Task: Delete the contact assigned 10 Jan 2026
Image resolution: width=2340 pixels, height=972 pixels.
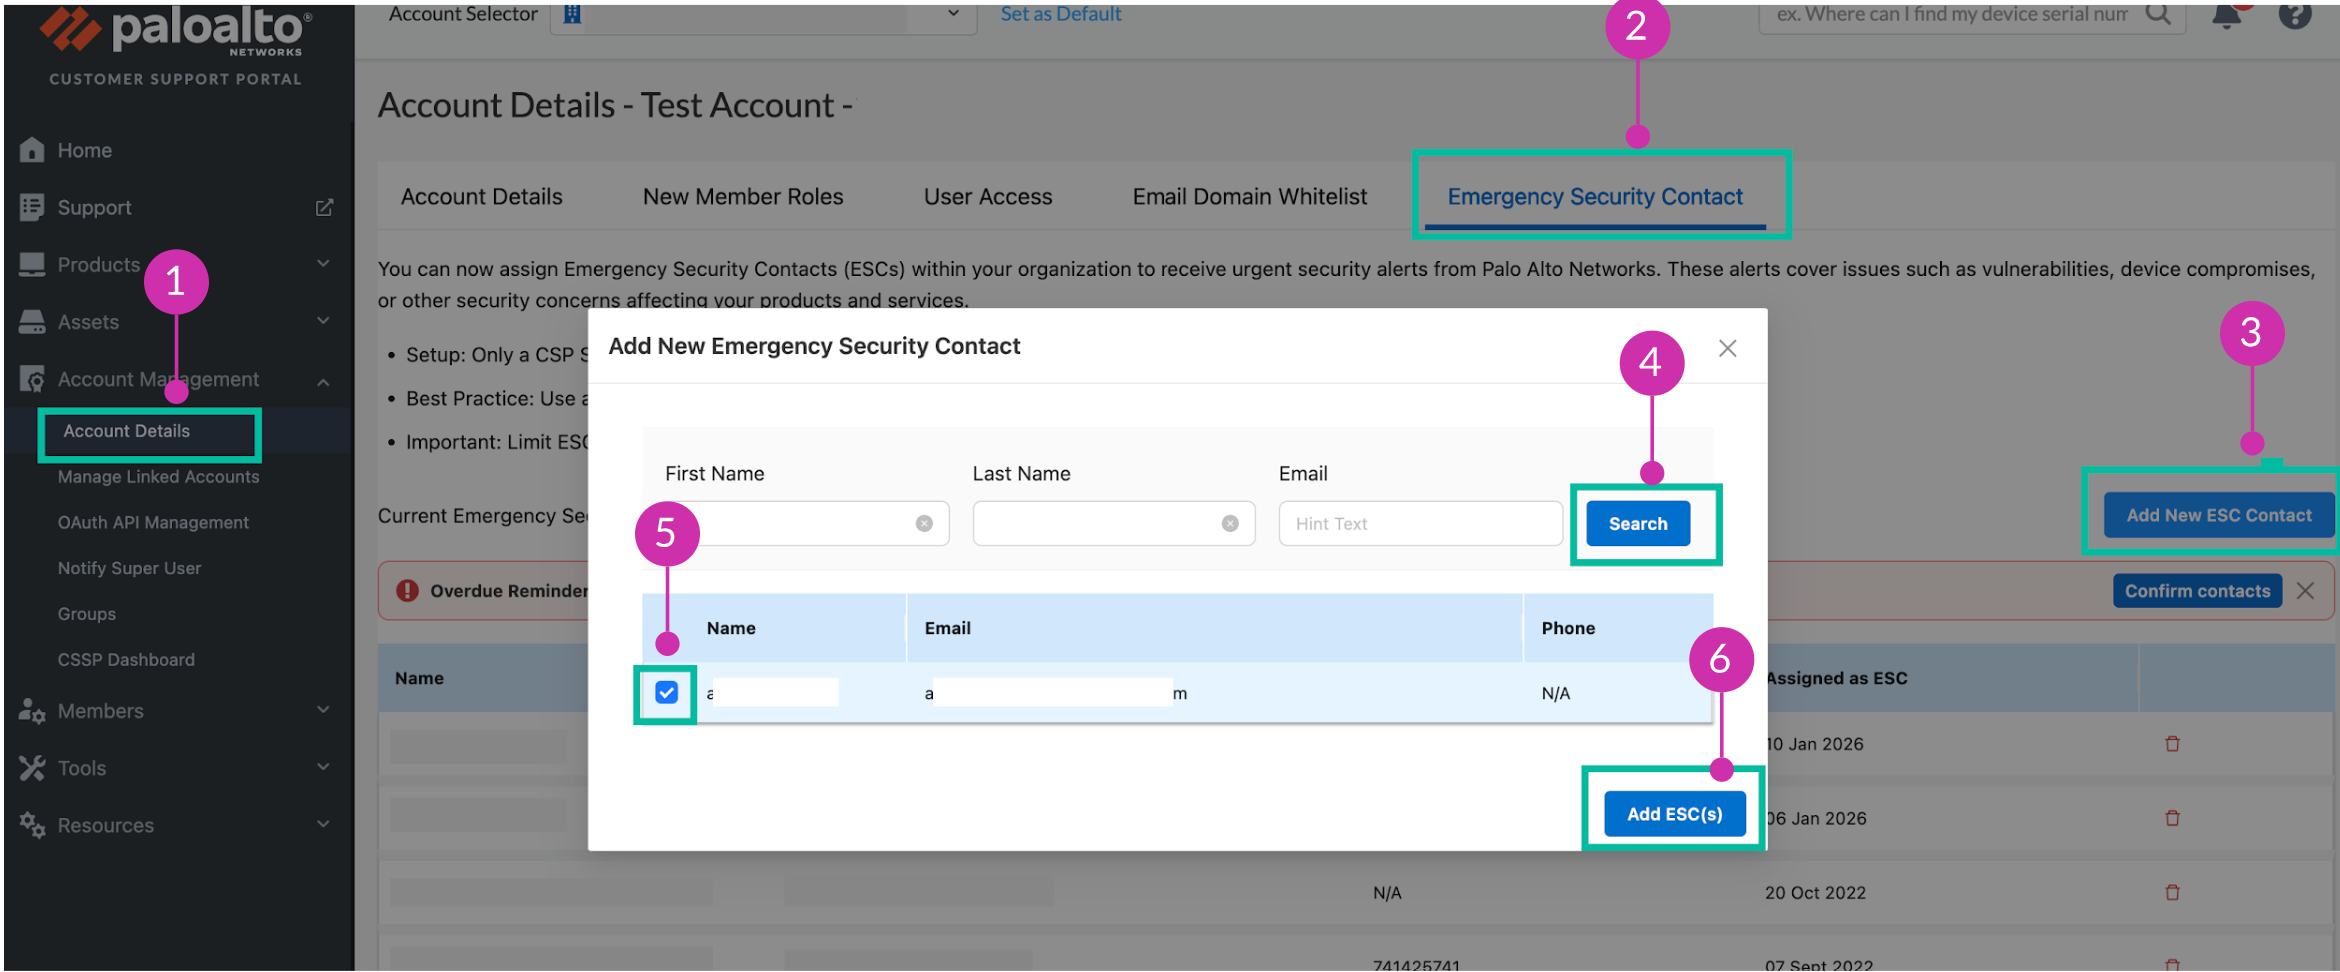Action: (x=2172, y=744)
